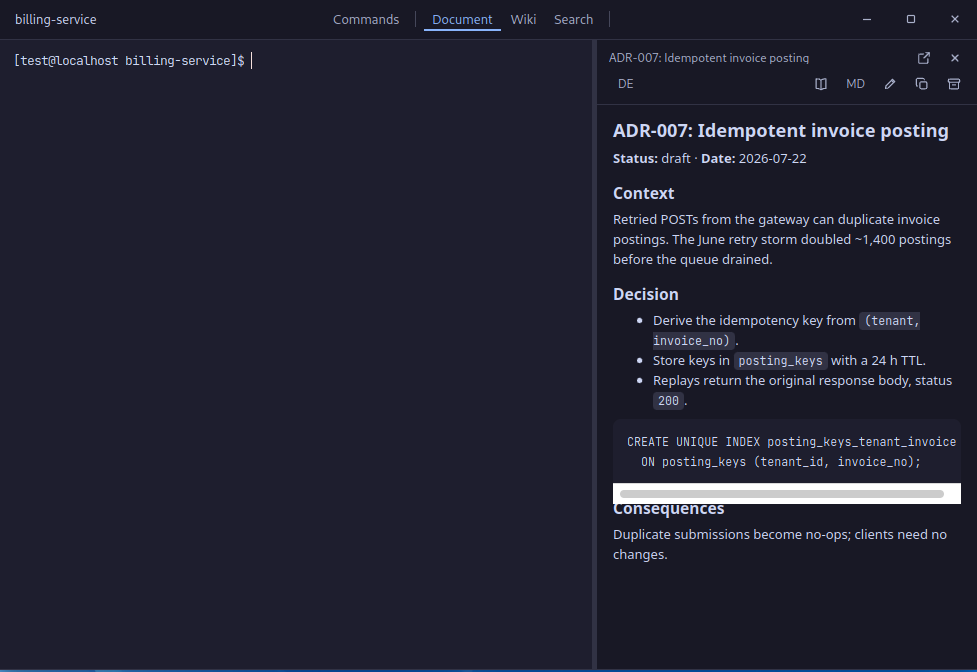Screen dimensions: 977x672
Task: Open the Commands tab
Action: [x=366, y=19]
